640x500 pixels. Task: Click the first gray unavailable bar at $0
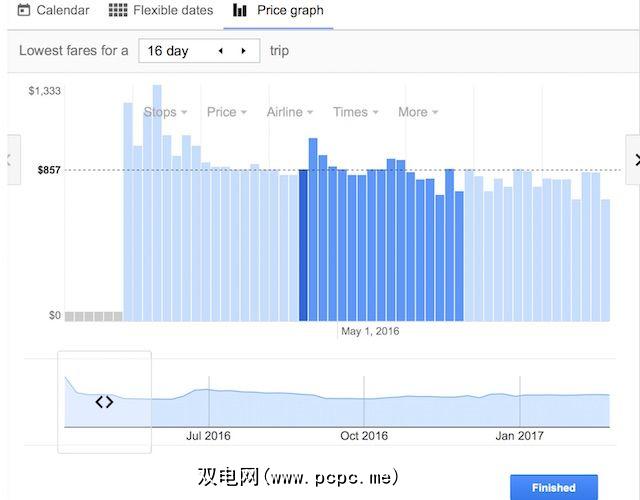click(69, 316)
